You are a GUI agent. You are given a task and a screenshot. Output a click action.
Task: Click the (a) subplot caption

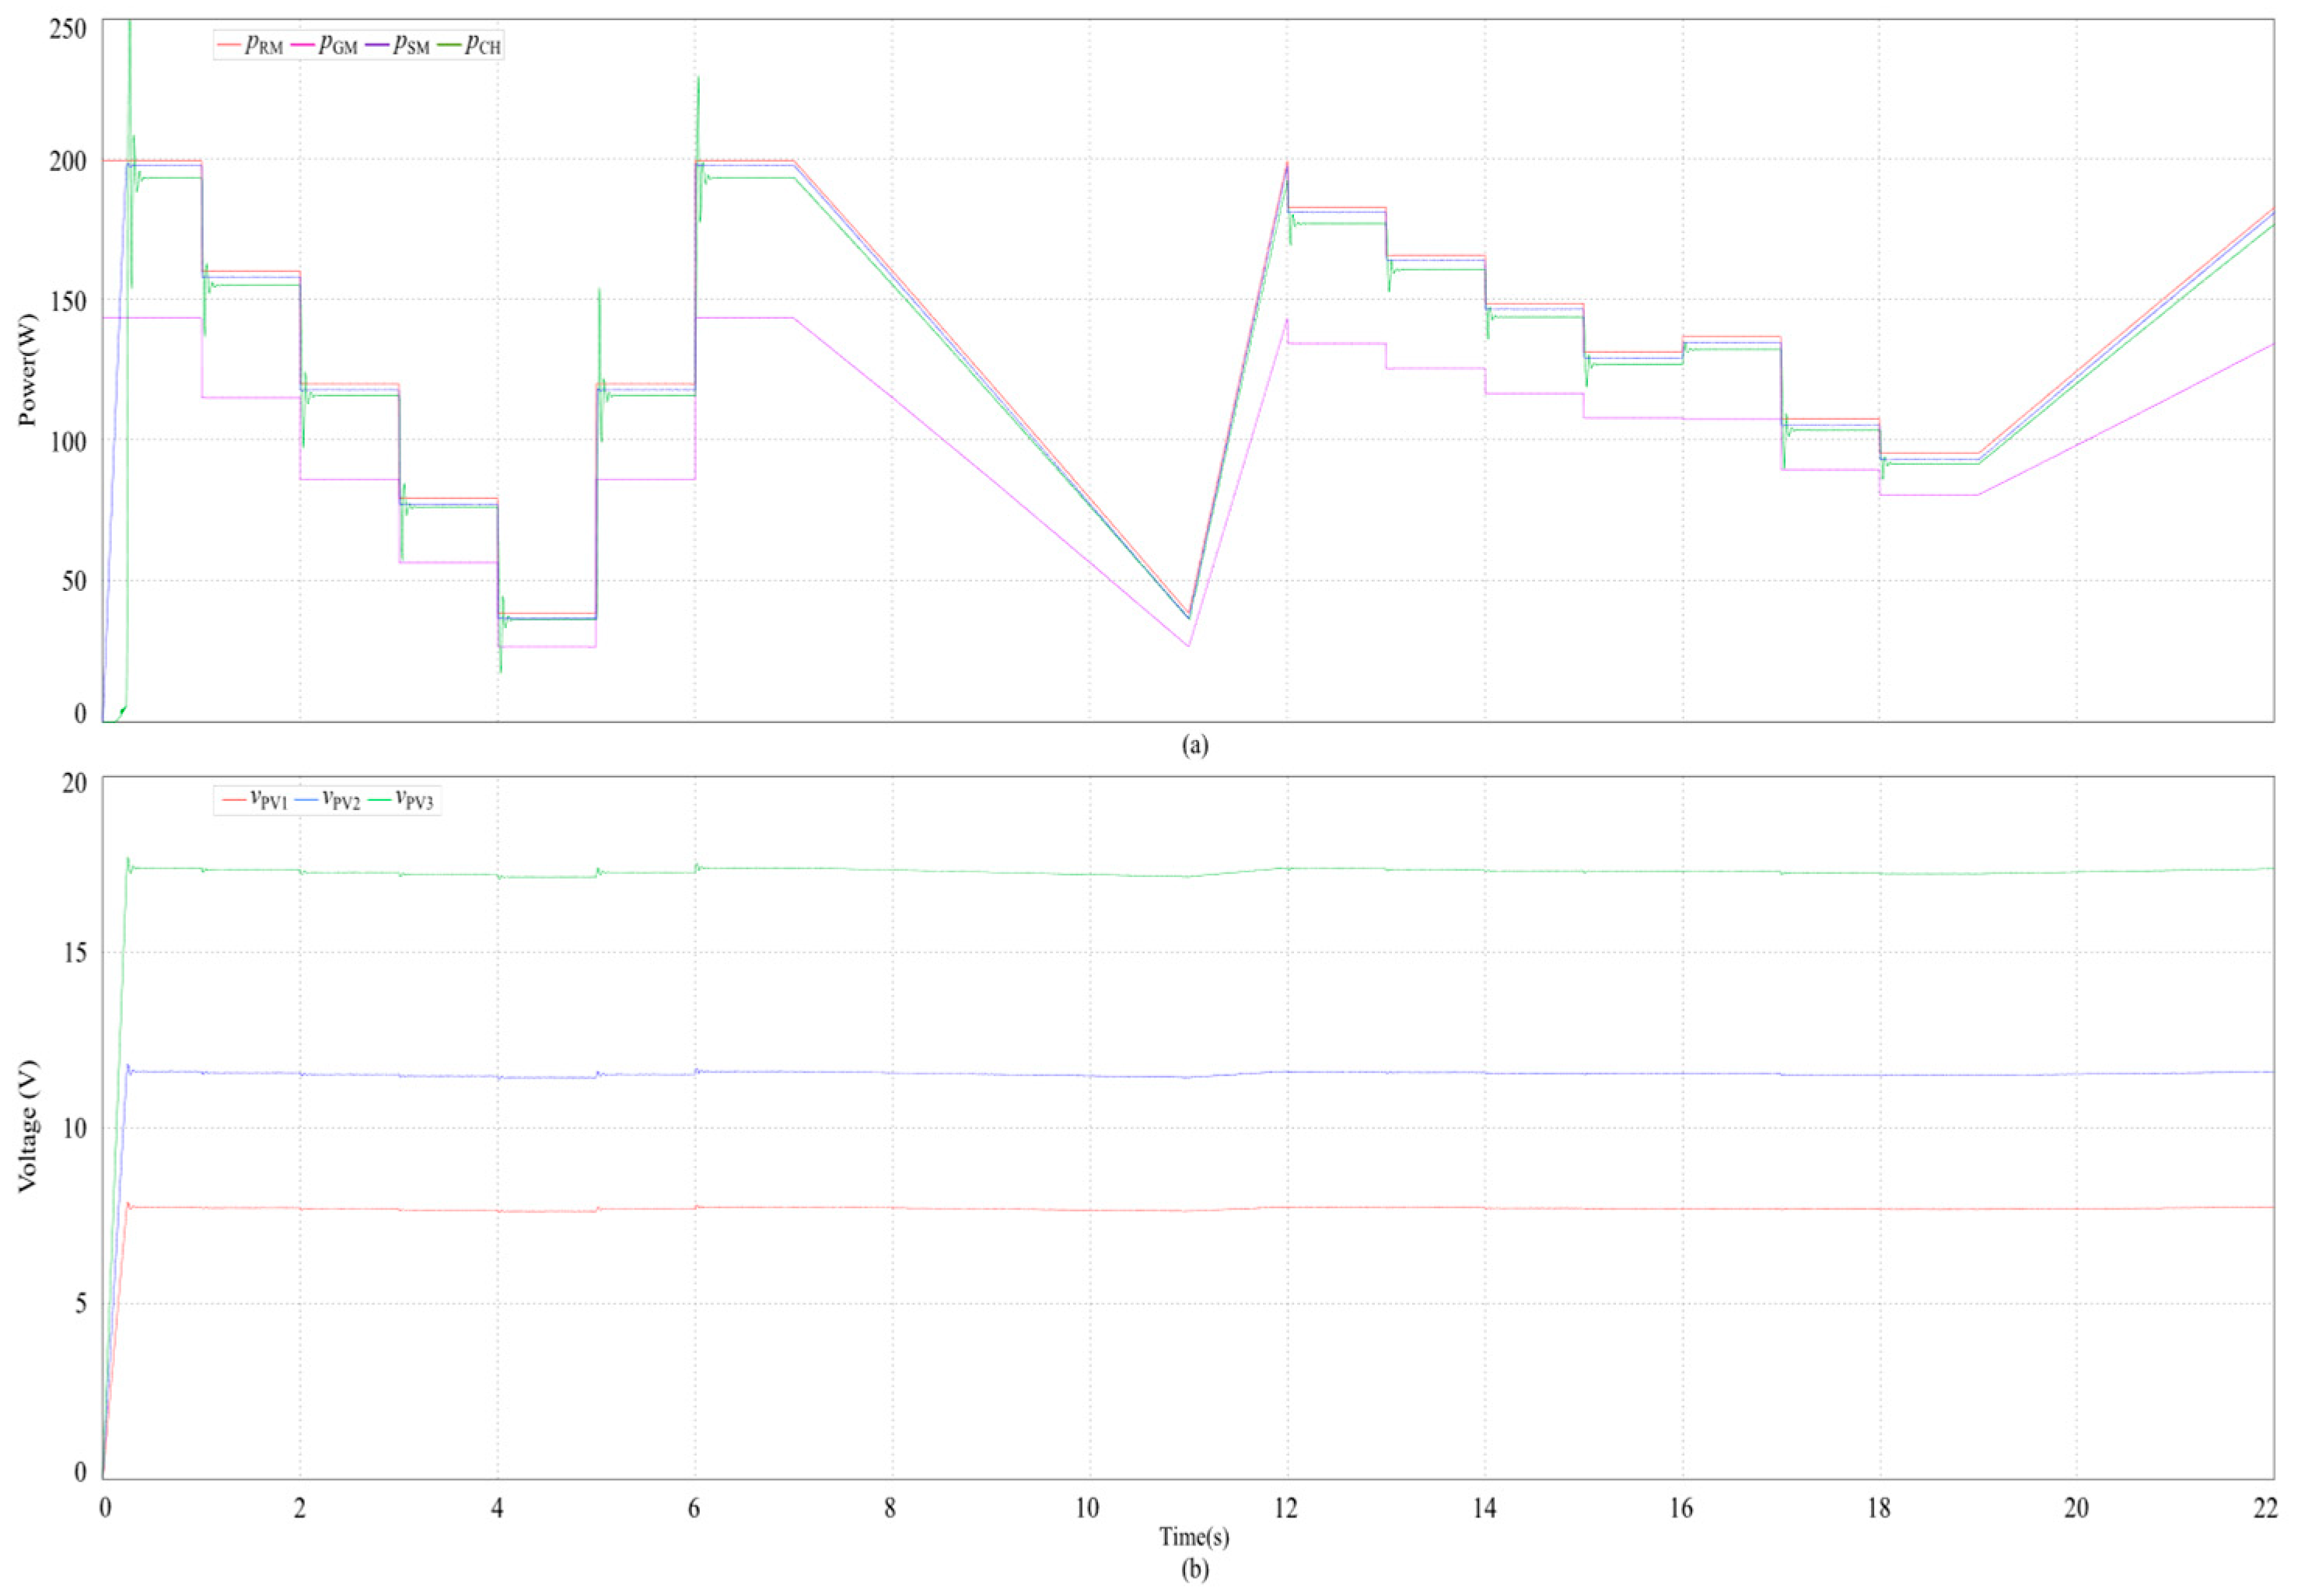[1195, 745]
